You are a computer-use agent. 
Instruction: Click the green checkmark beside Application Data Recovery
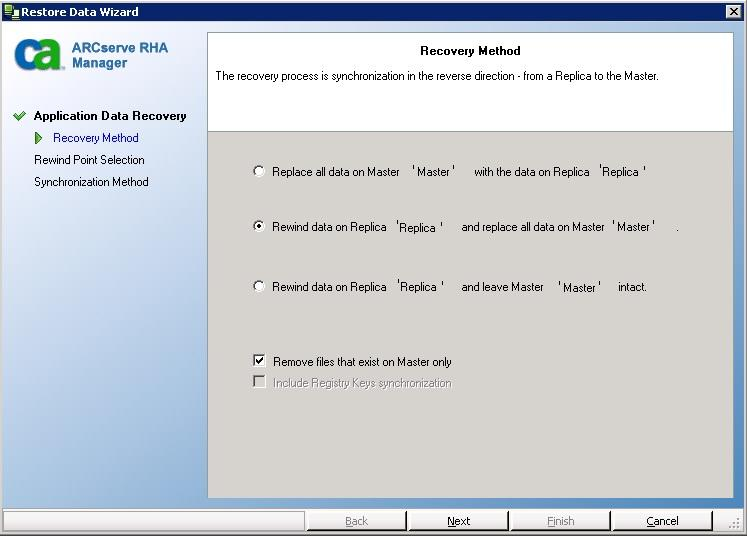pos(20,116)
